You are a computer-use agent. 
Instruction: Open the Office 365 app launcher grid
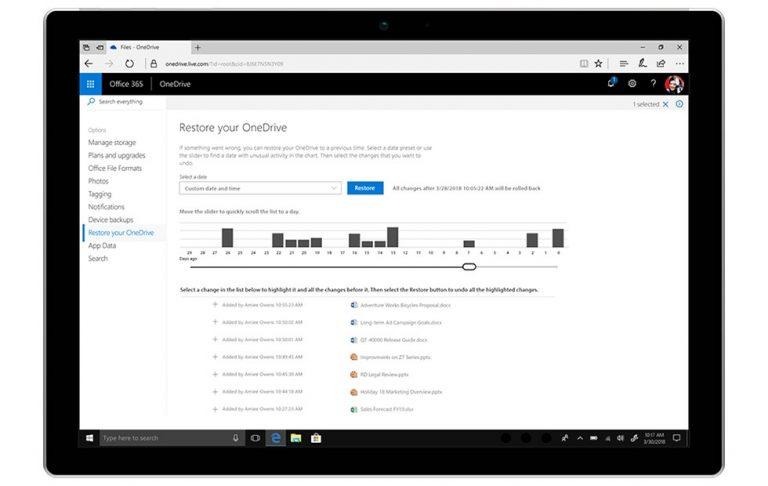click(x=90, y=84)
